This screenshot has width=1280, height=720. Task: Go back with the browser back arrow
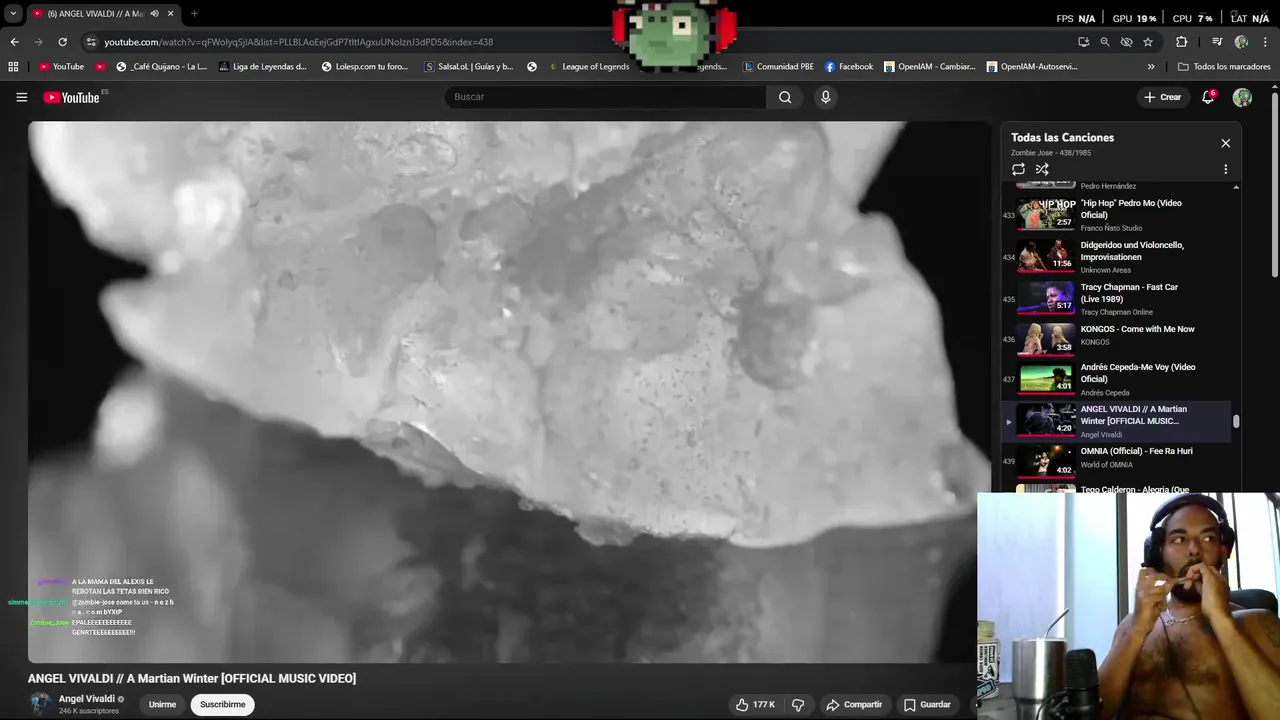coord(14,42)
